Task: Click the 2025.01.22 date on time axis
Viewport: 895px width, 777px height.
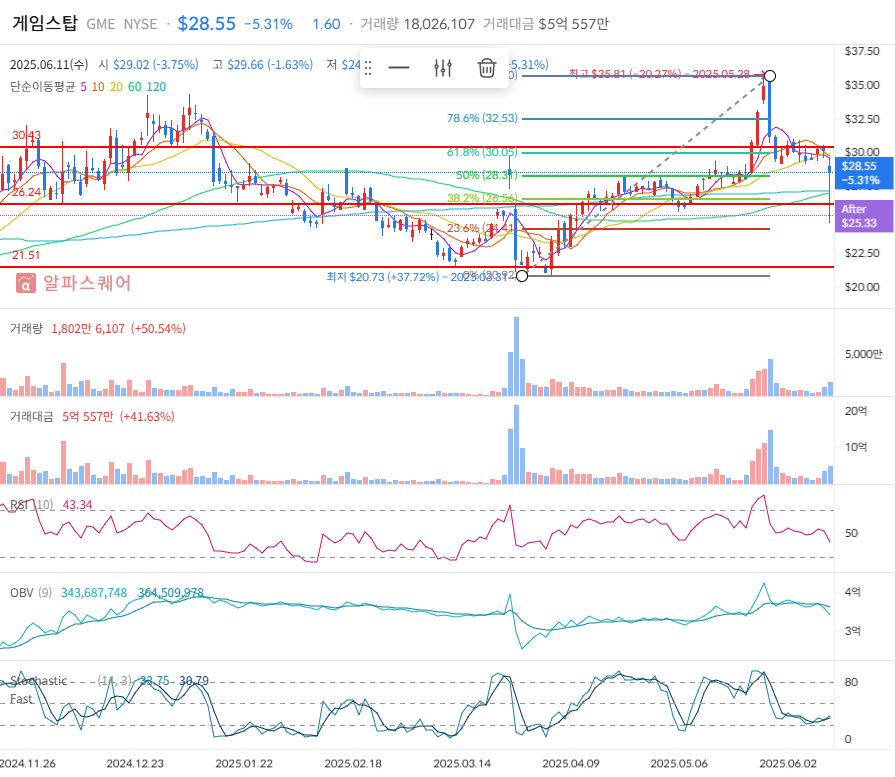Action: click(244, 763)
